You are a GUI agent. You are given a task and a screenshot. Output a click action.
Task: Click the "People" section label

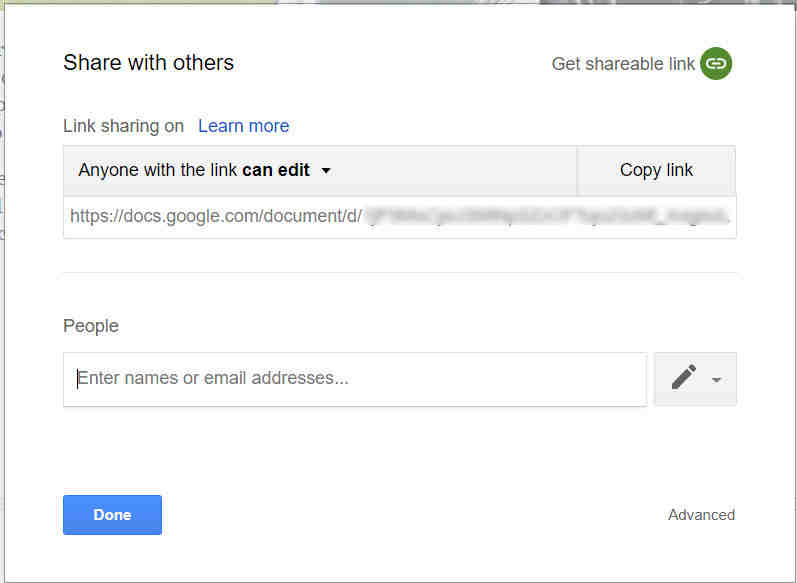pyautogui.click(x=91, y=326)
